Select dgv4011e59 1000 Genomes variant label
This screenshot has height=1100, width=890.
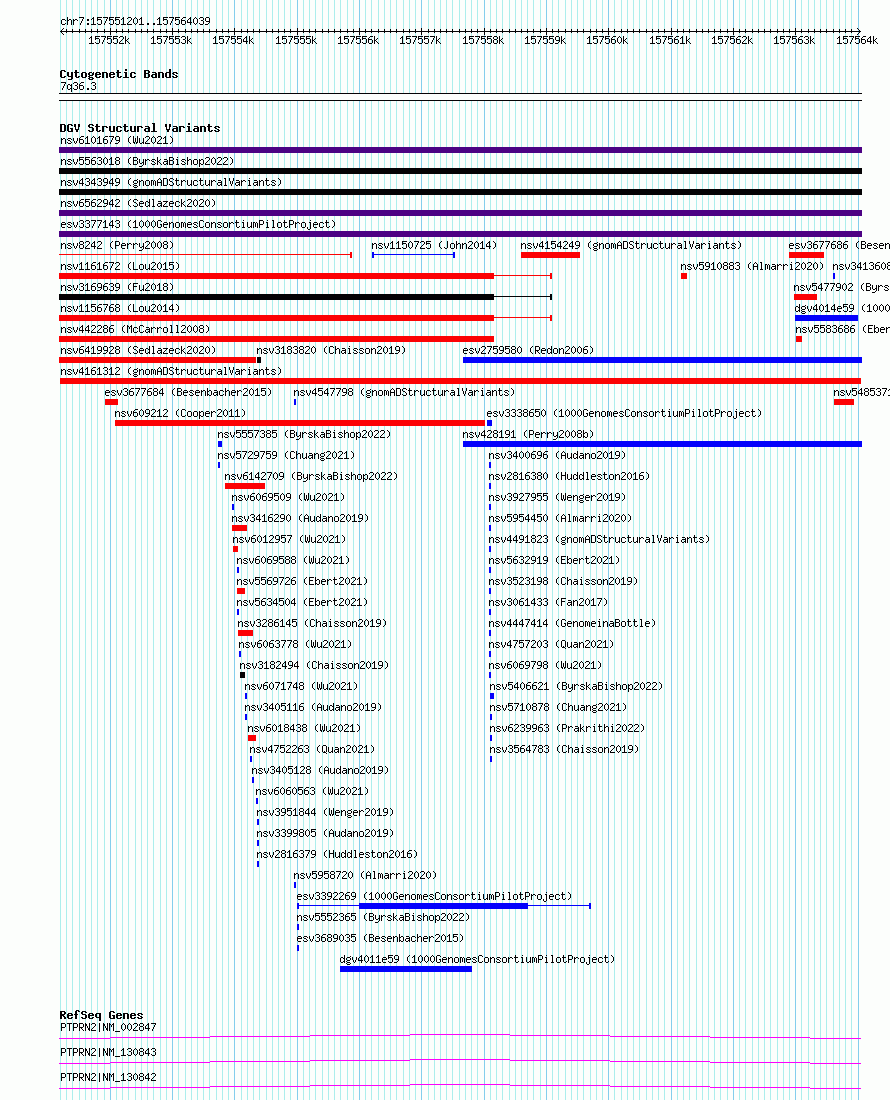click(x=478, y=961)
